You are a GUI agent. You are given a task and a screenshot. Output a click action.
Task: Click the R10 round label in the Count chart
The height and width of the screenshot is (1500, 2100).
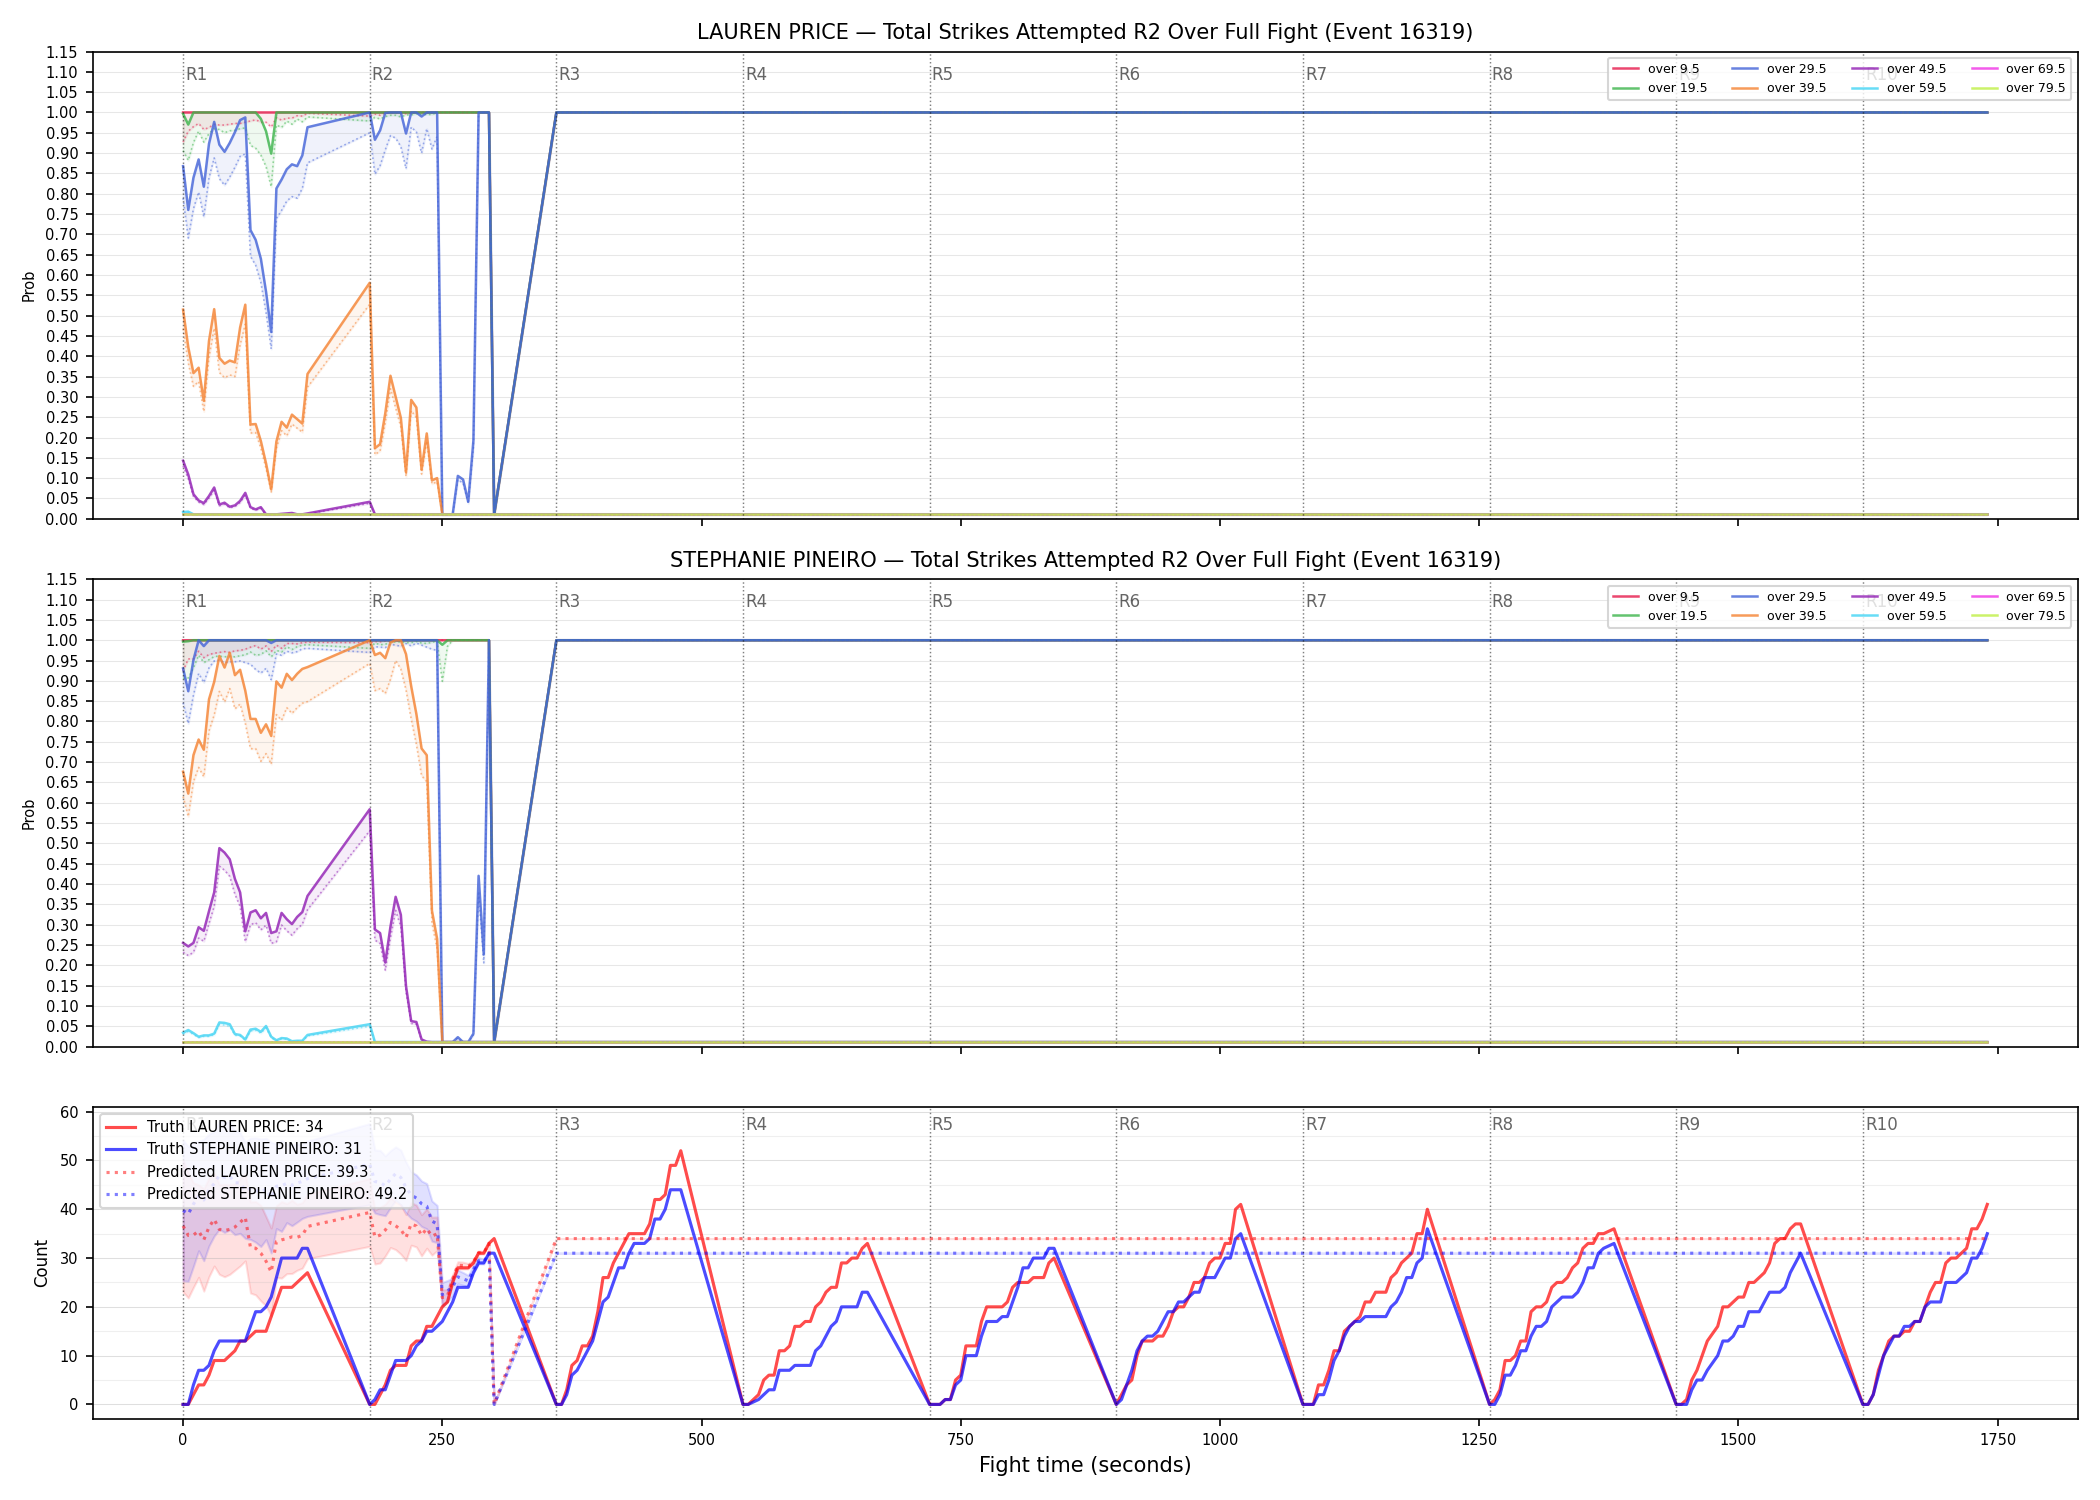1881,1124
